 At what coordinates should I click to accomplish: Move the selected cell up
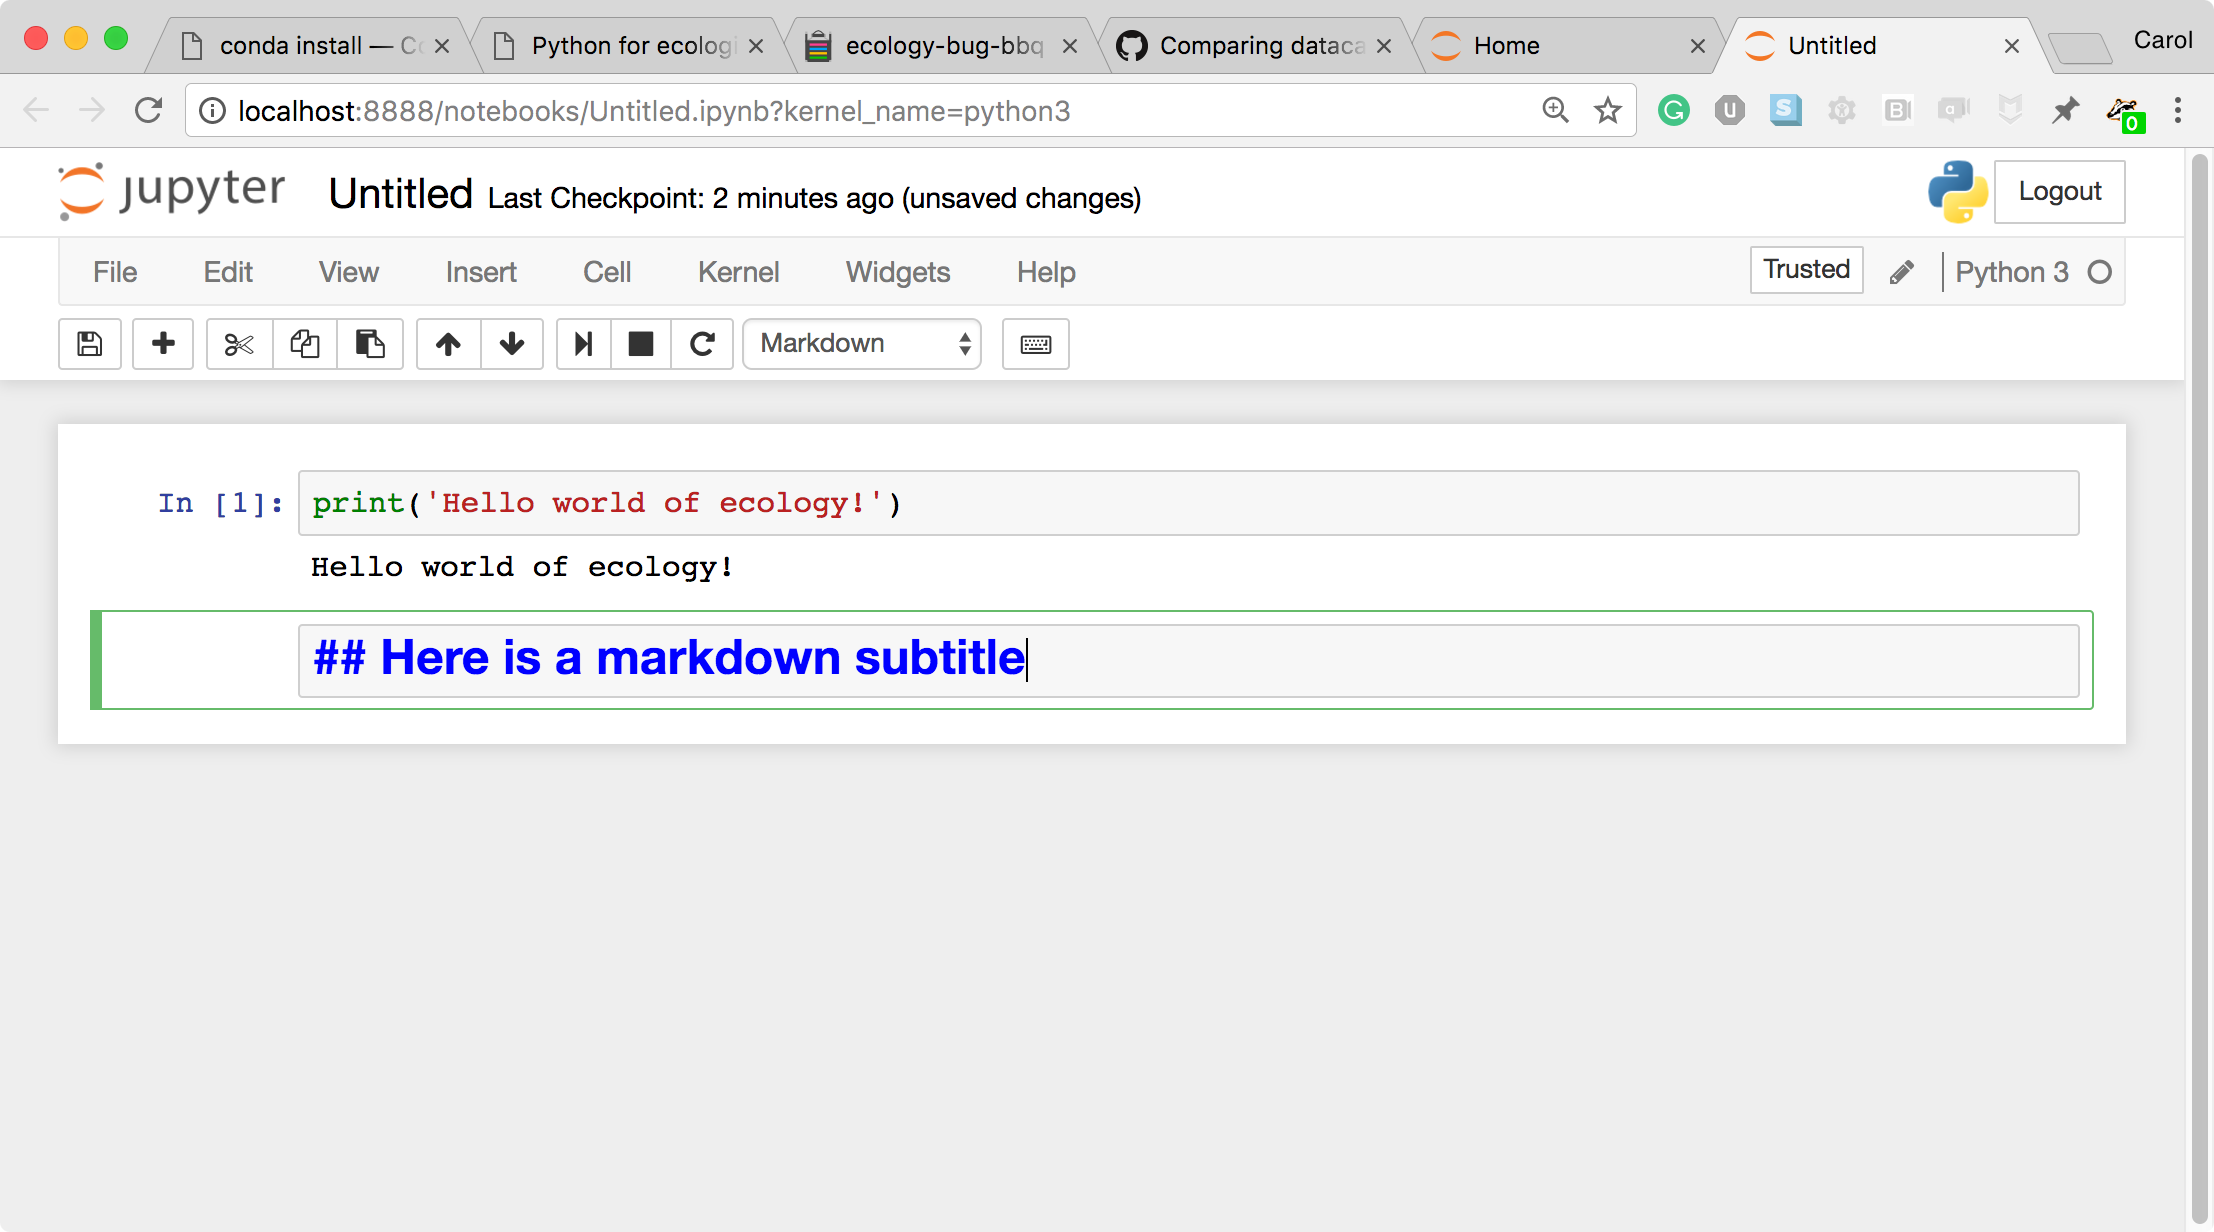coord(447,344)
